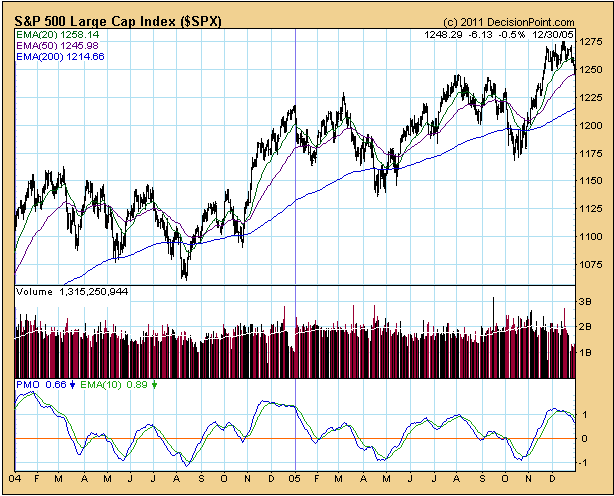Screen dimensions: 614x496
Task: Click the Volume 1,315,250,944 label
Action: click(x=74, y=290)
